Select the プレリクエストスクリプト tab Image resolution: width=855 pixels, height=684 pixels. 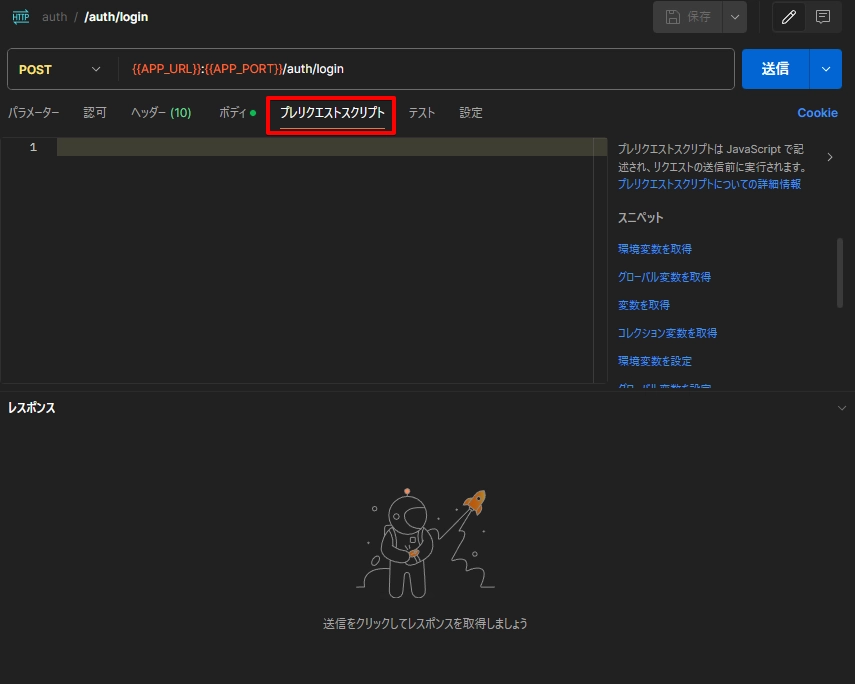(x=332, y=113)
